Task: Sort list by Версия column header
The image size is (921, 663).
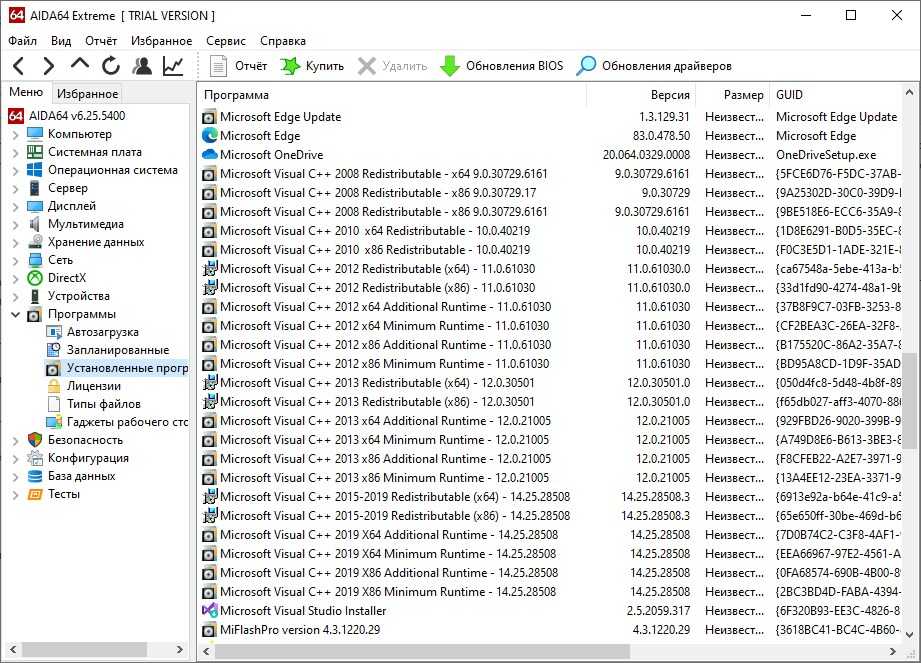Action: [669, 95]
